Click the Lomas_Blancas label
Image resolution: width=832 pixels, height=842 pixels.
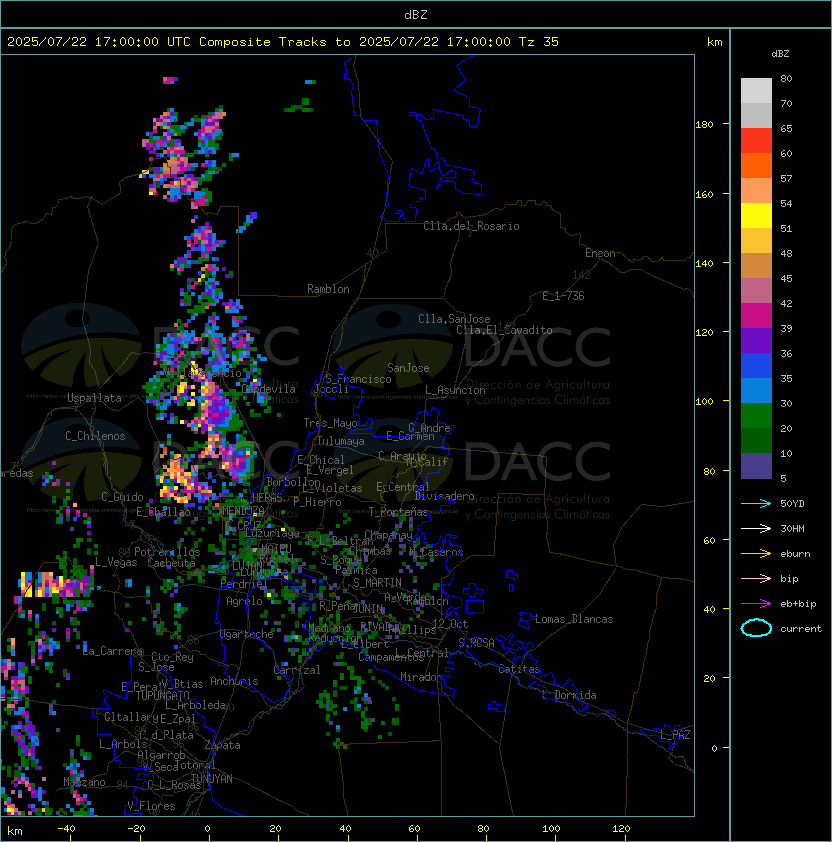coord(574,619)
